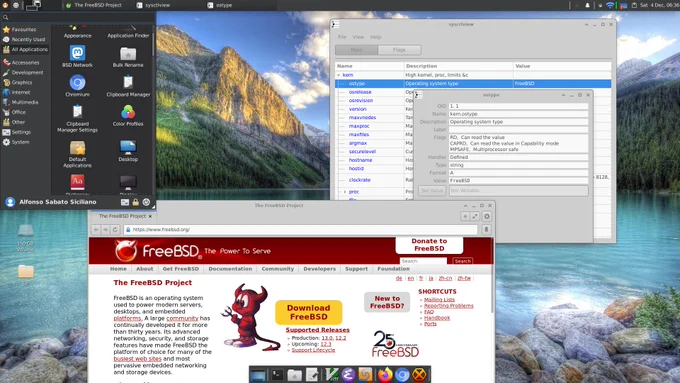The height and width of the screenshot is (383, 680).
Task: Open Default Applications in the menu
Action: [x=77, y=154]
